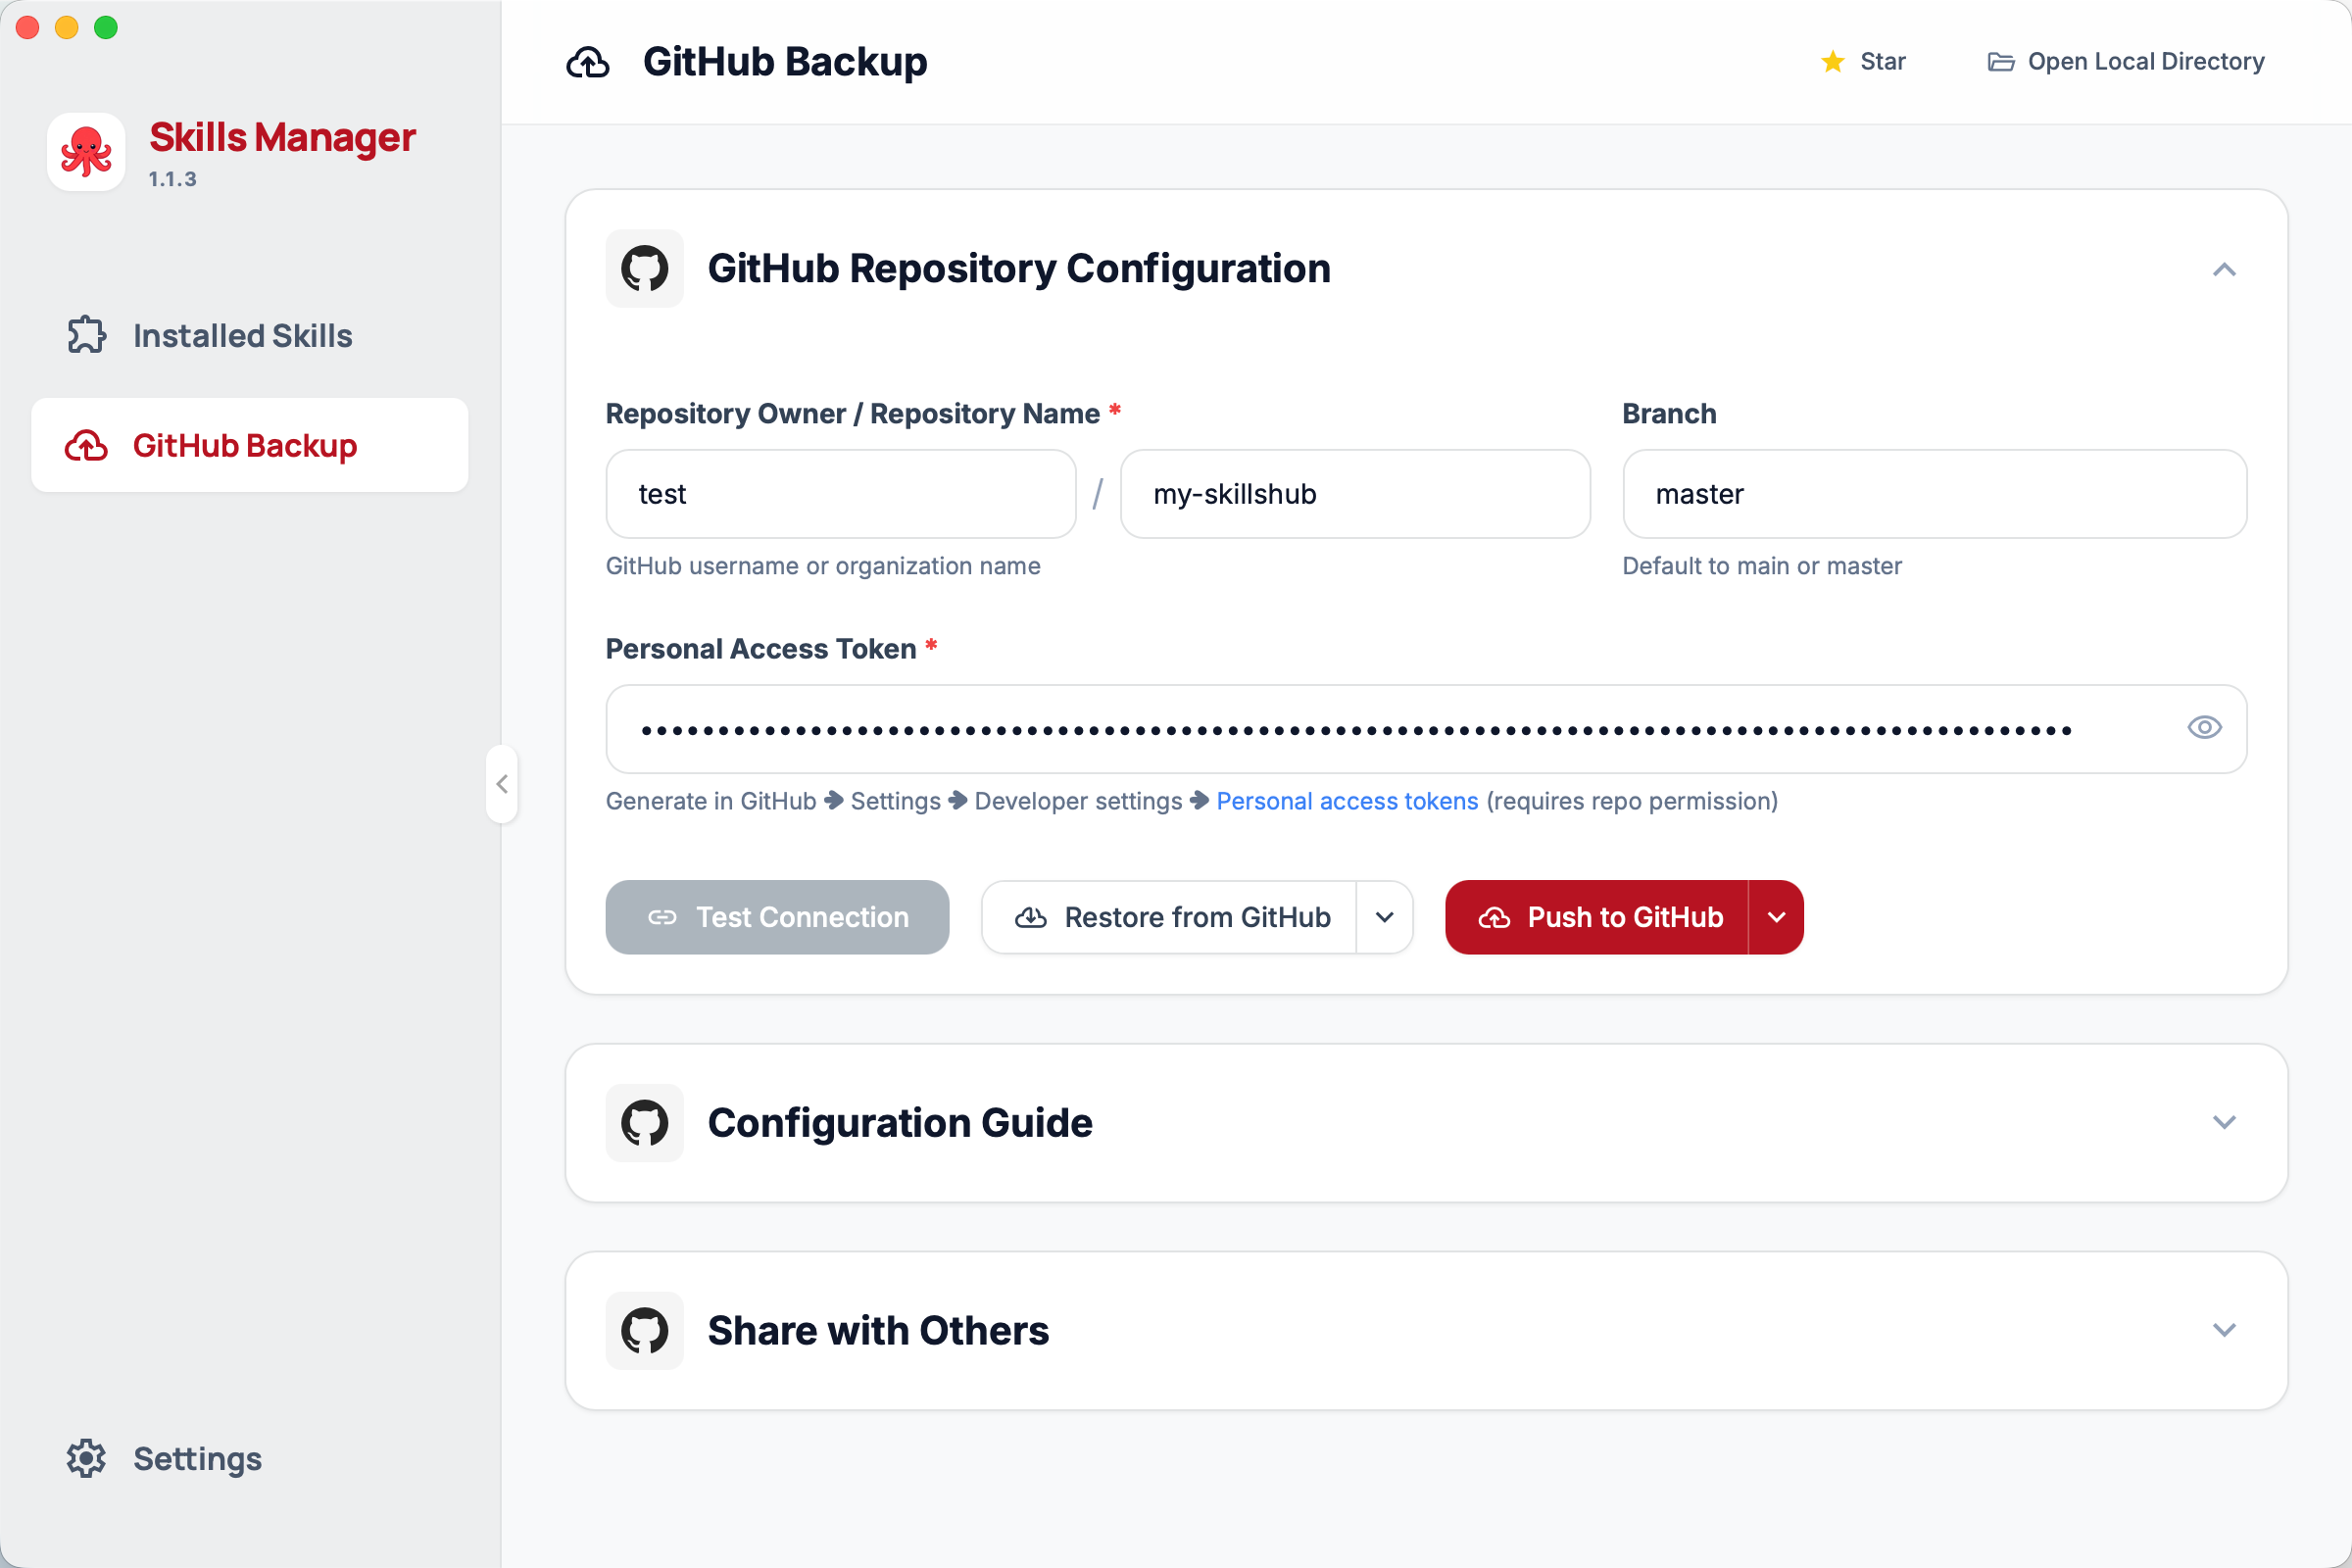Click the Star icon in the top bar
The image size is (2352, 1568).
(1831, 61)
